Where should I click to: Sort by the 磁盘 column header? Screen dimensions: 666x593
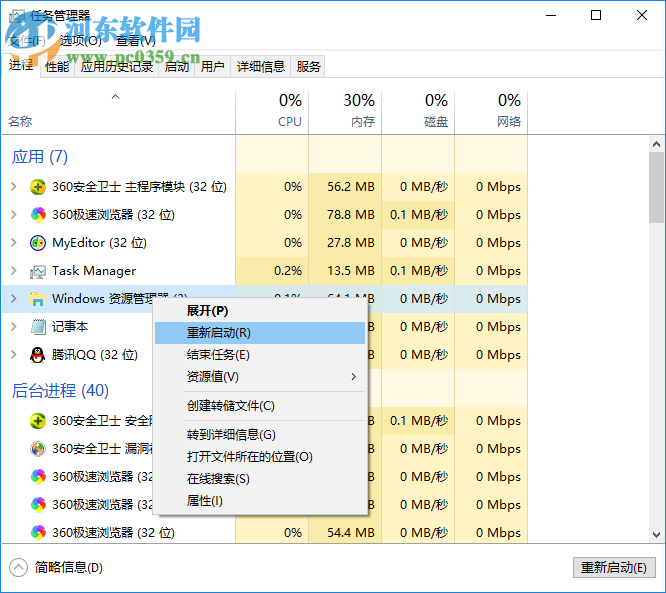[418, 112]
